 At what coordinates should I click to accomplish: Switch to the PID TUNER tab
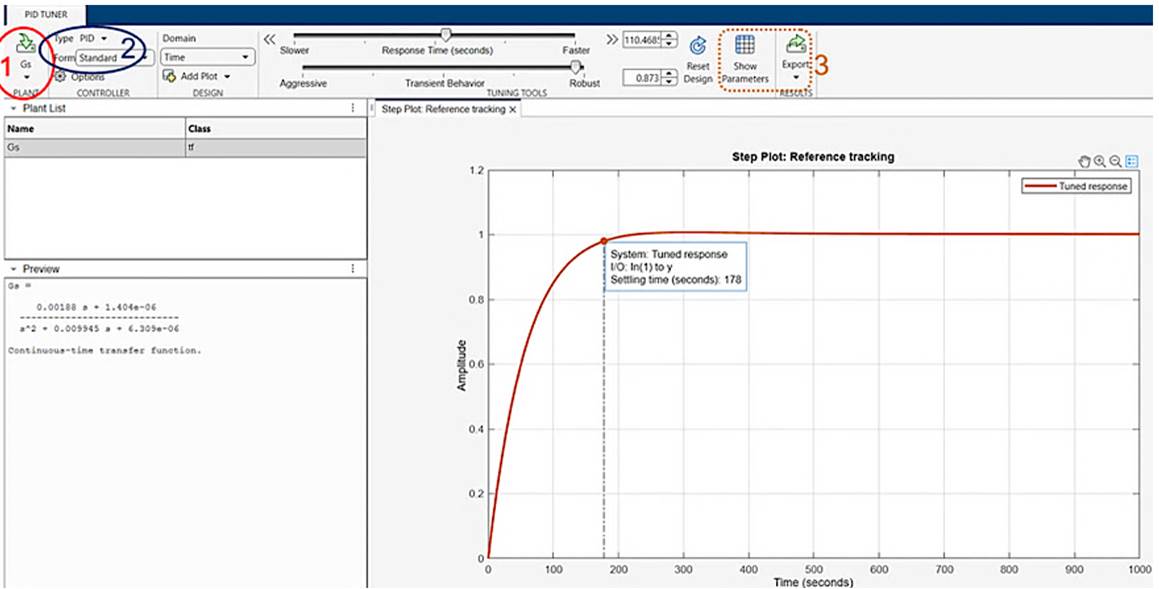[x=45, y=16]
